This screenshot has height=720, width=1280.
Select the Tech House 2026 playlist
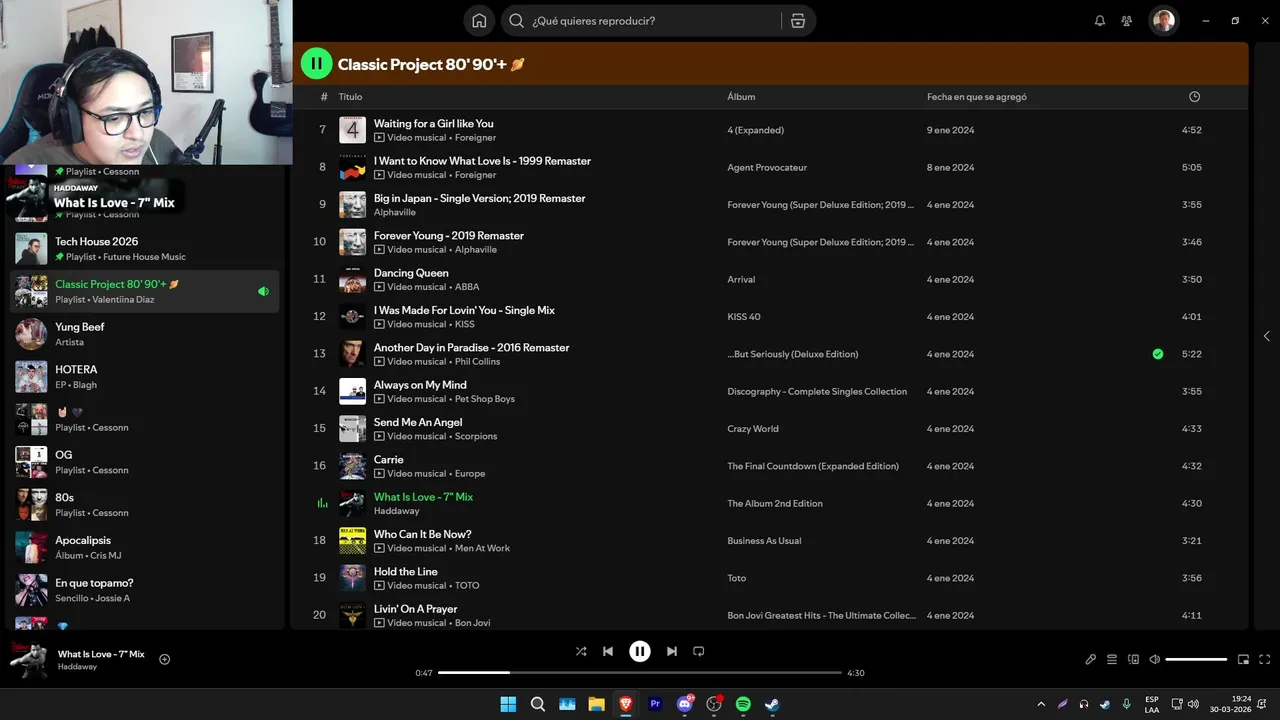click(x=145, y=249)
